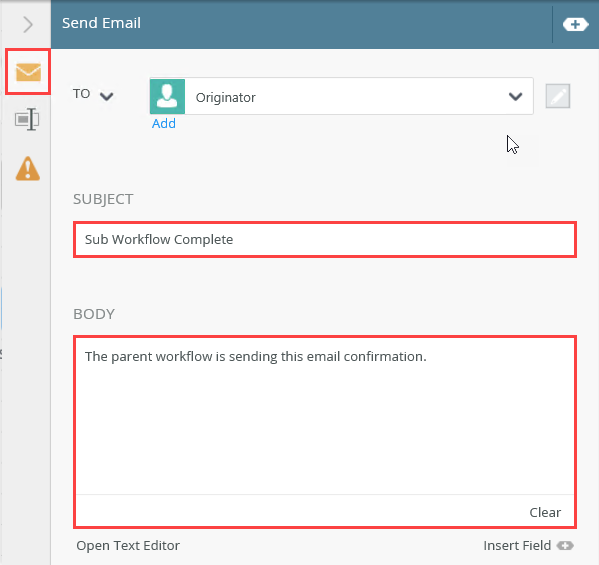Image resolution: width=599 pixels, height=565 pixels.
Task: Click the BODY label
Action: [x=94, y=314]
